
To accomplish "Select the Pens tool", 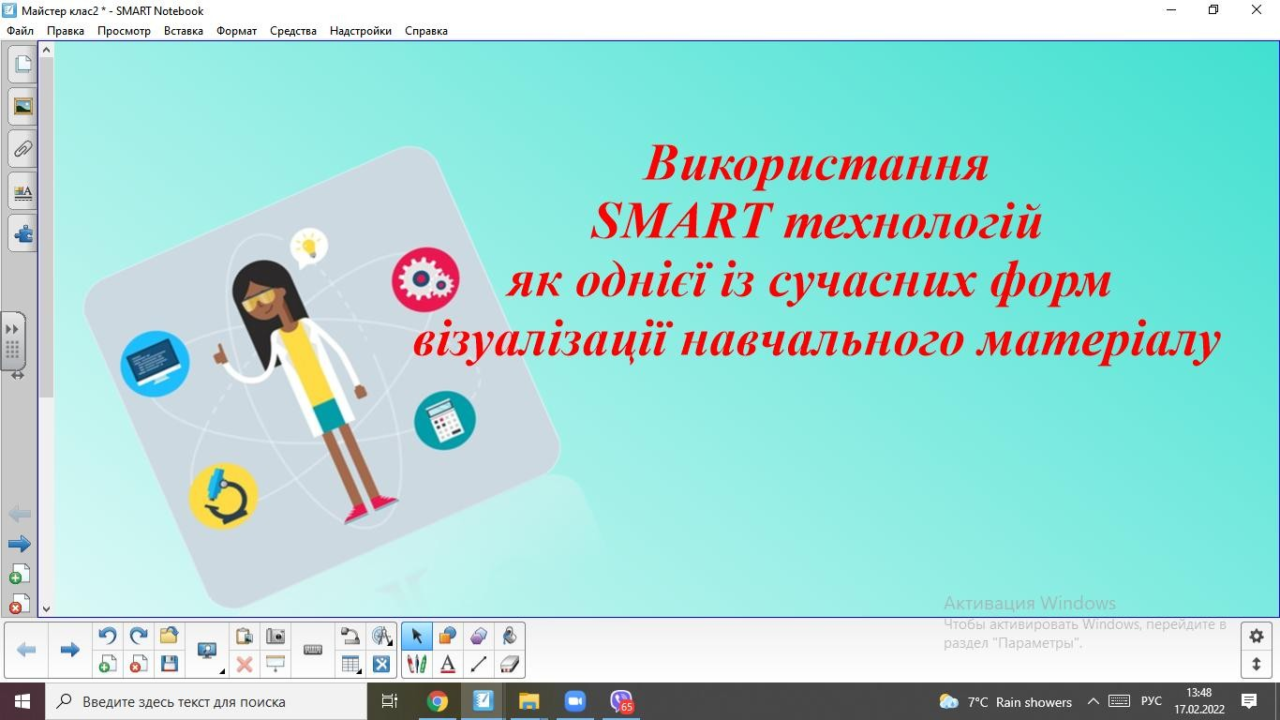I will click(417, 663).
